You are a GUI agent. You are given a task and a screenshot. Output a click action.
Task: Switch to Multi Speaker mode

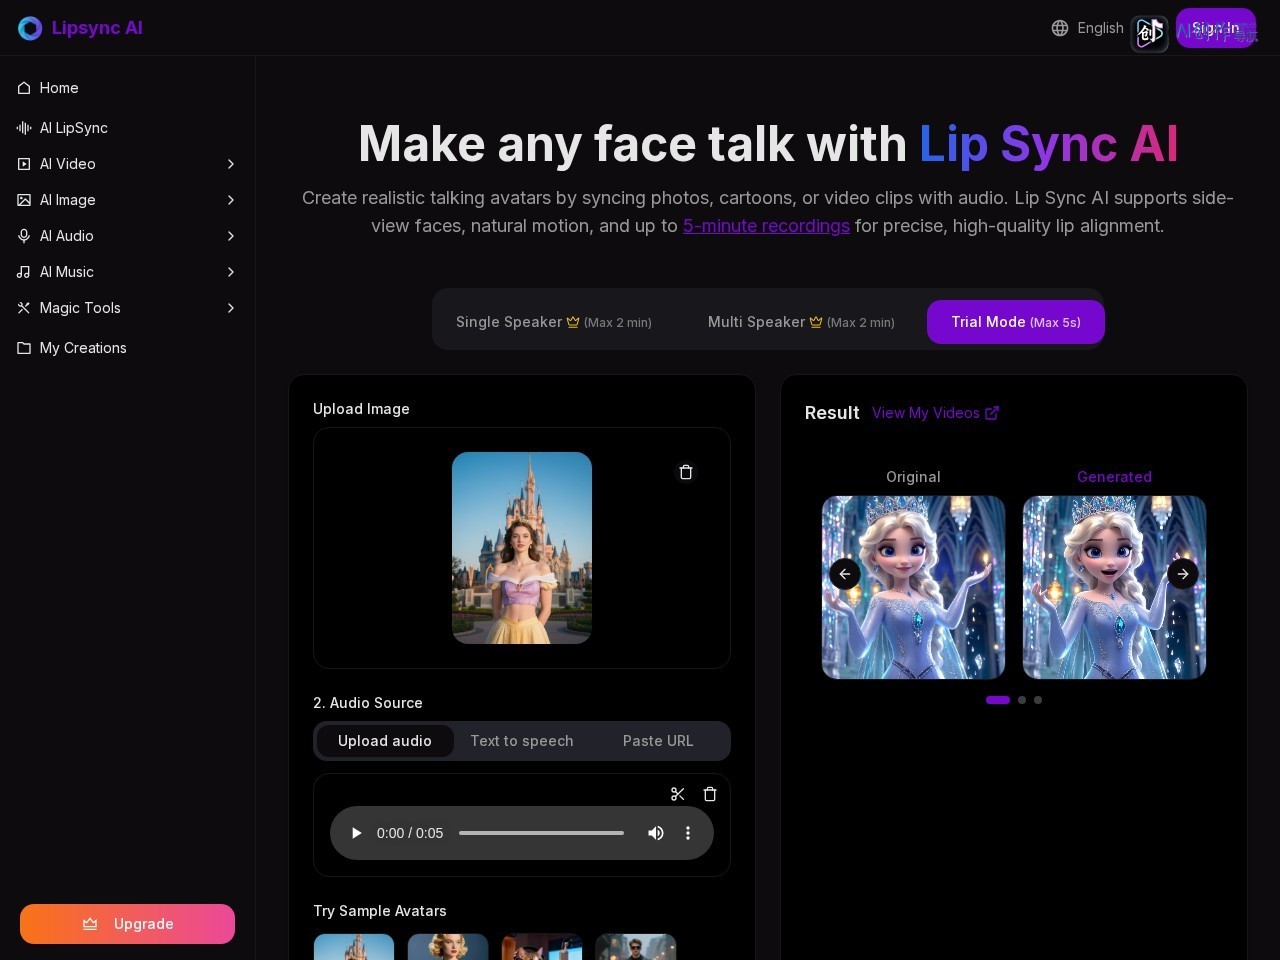point(801,322)
